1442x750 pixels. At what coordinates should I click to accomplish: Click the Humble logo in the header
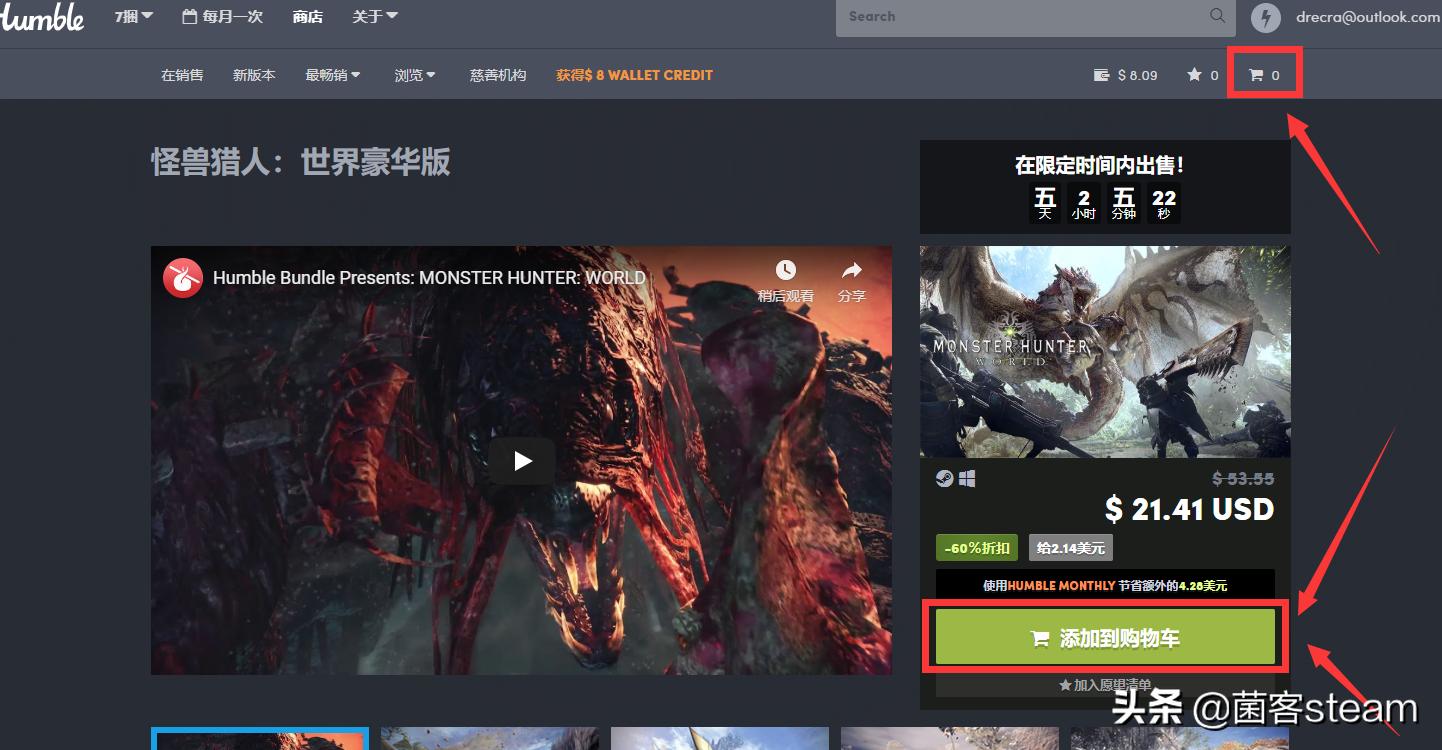pos(42,16)
